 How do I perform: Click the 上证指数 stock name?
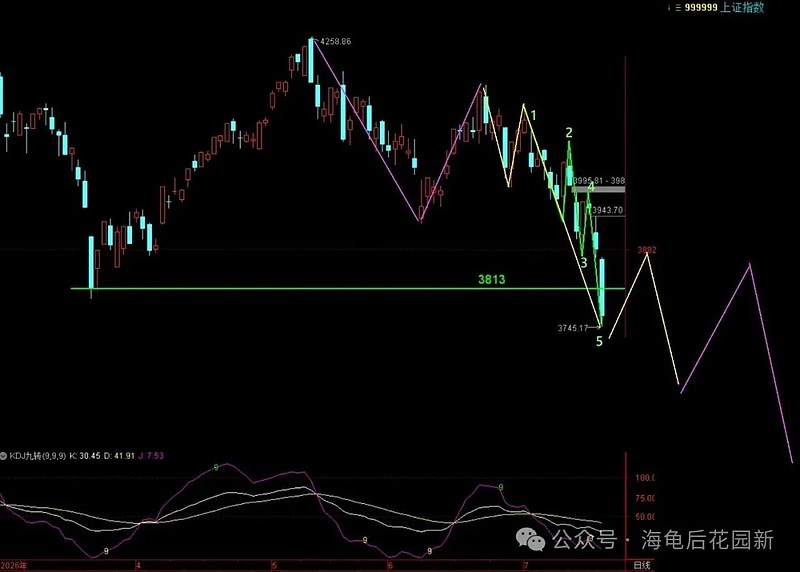point(742,8)
